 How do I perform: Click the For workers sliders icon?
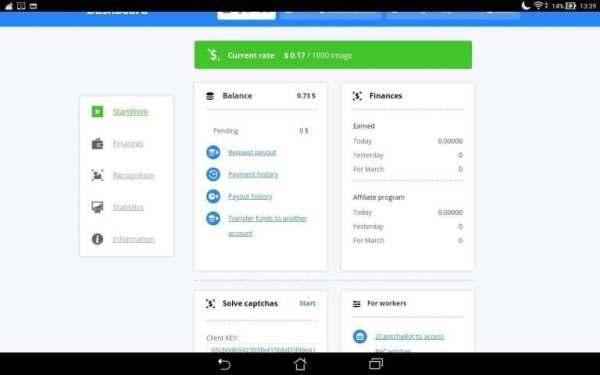[x=357, y=304]
